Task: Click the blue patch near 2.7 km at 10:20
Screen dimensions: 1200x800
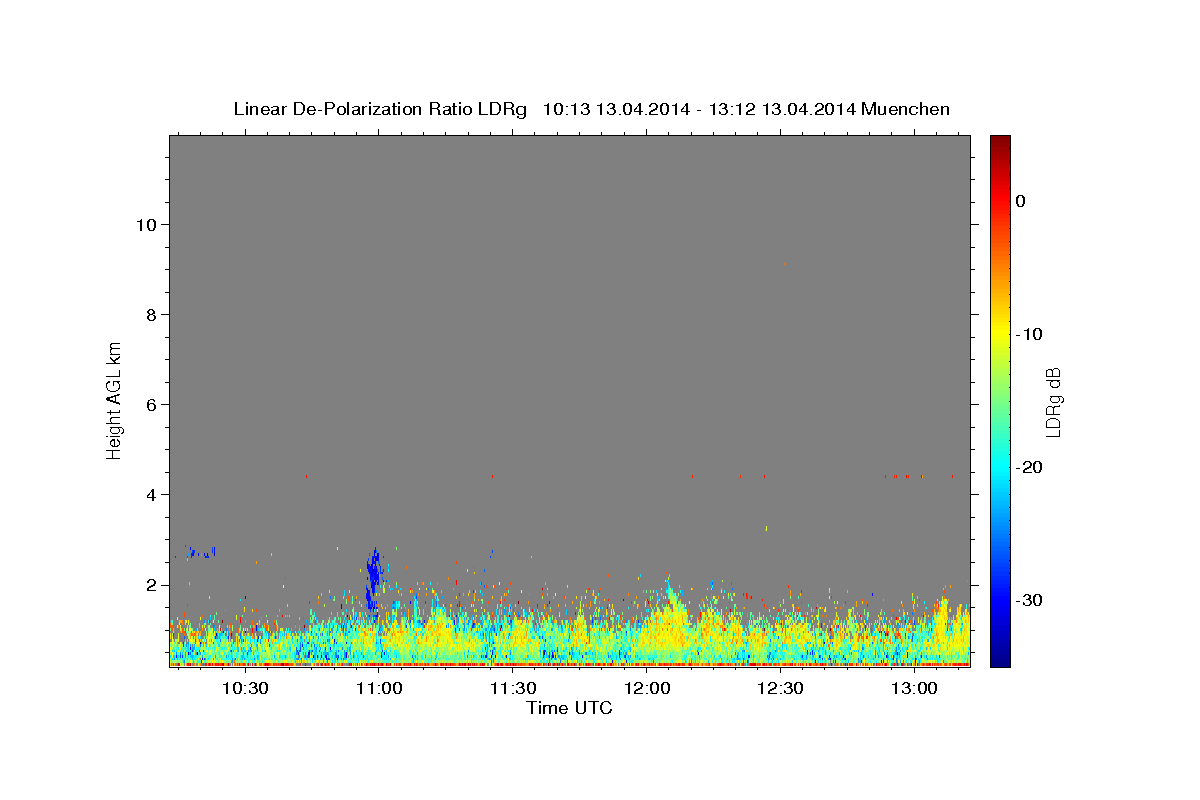Action: click(x=201, y=551)
